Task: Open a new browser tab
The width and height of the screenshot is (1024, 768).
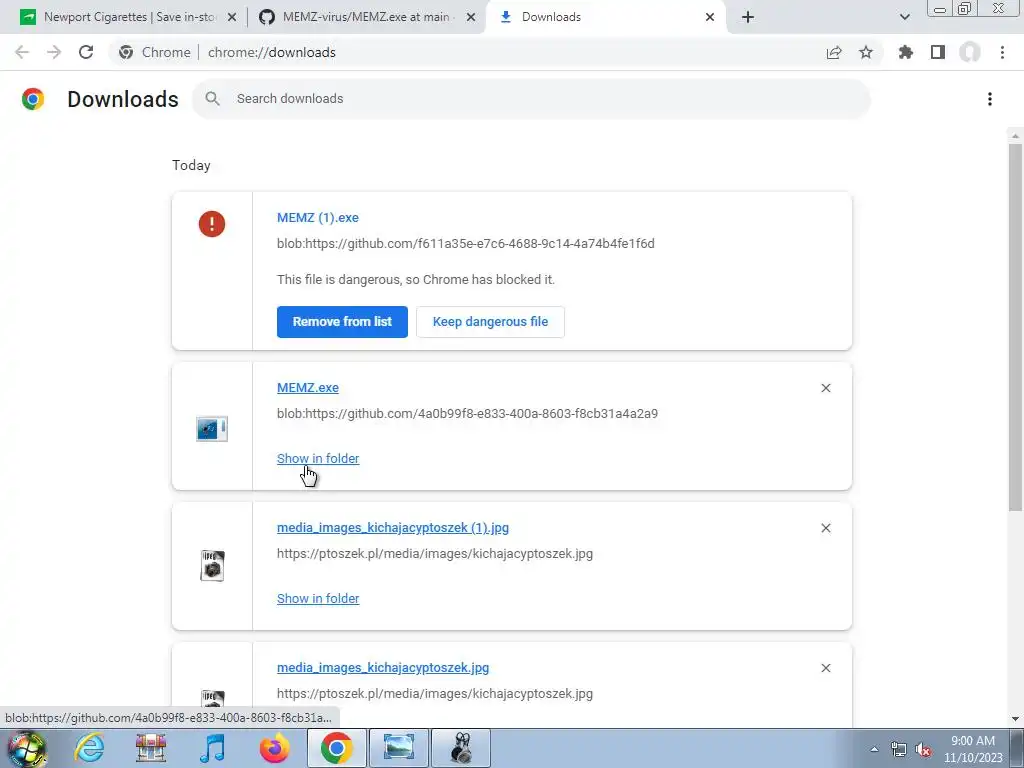Action: tap(748, 17)
